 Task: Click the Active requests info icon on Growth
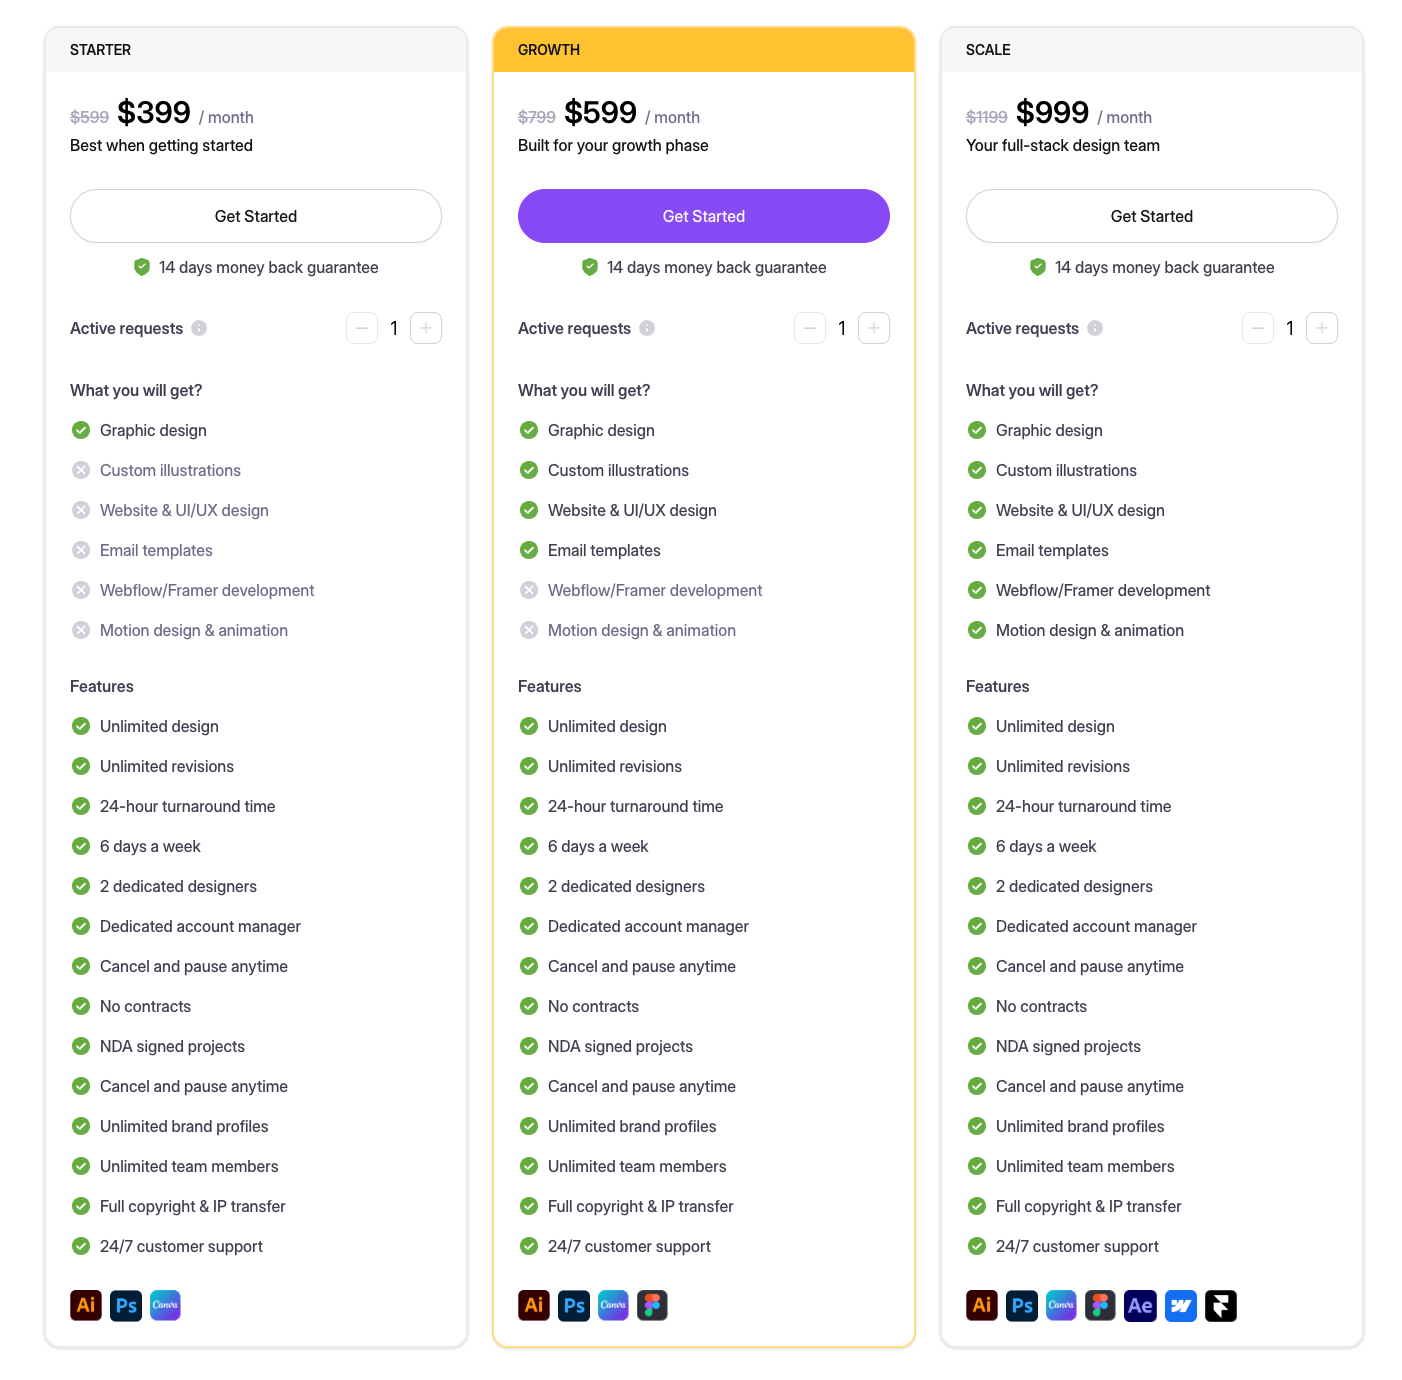[x=647, y=328]
